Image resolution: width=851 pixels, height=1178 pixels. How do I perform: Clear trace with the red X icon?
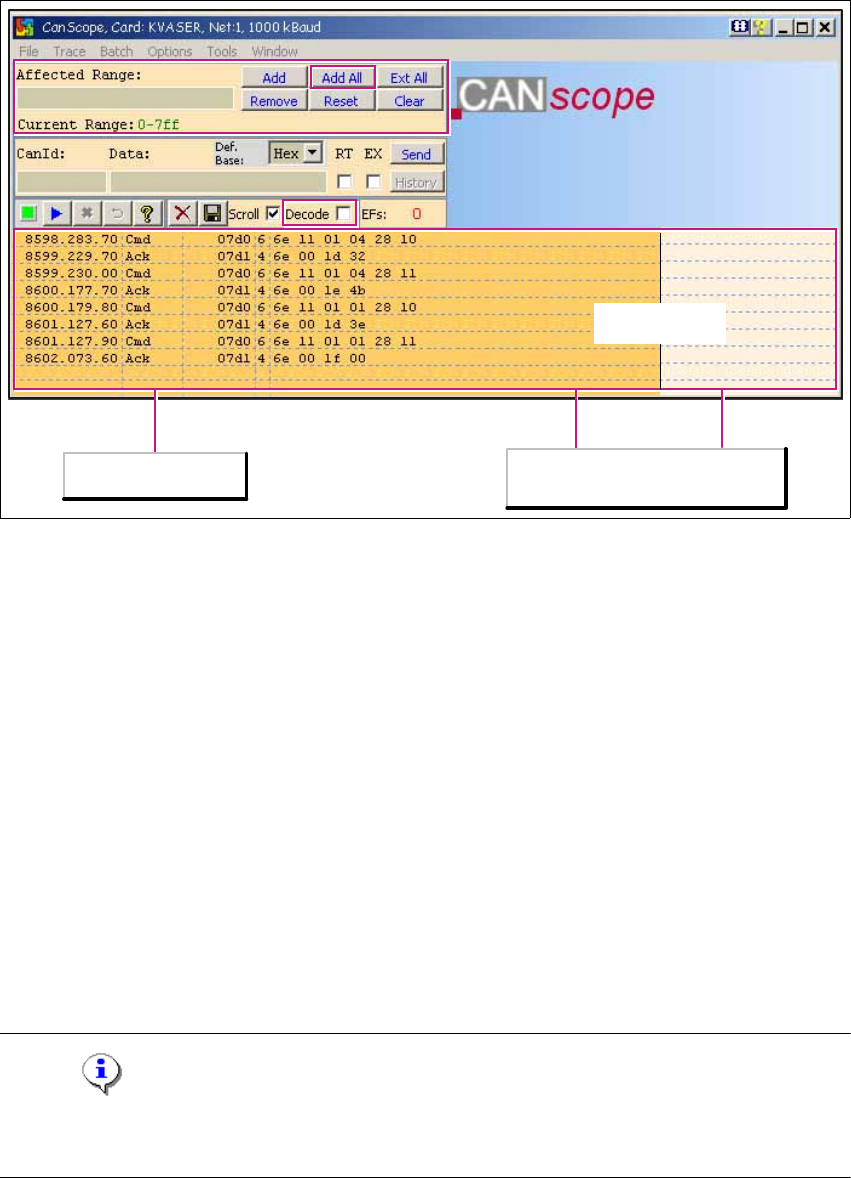(x=182, y=213)
